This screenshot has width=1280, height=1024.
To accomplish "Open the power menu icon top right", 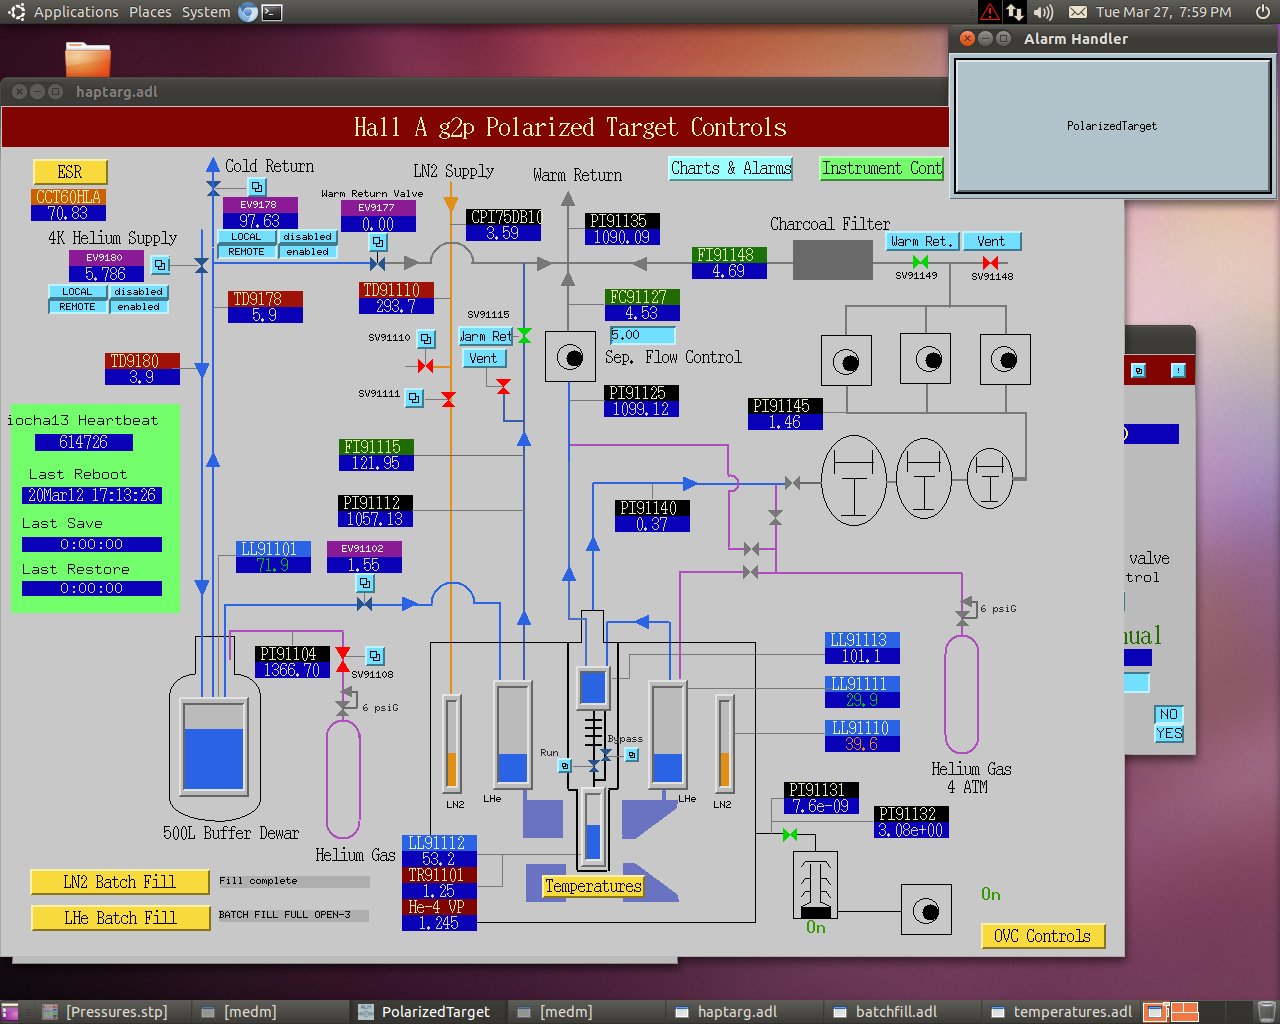I will tap(1263, 12).
